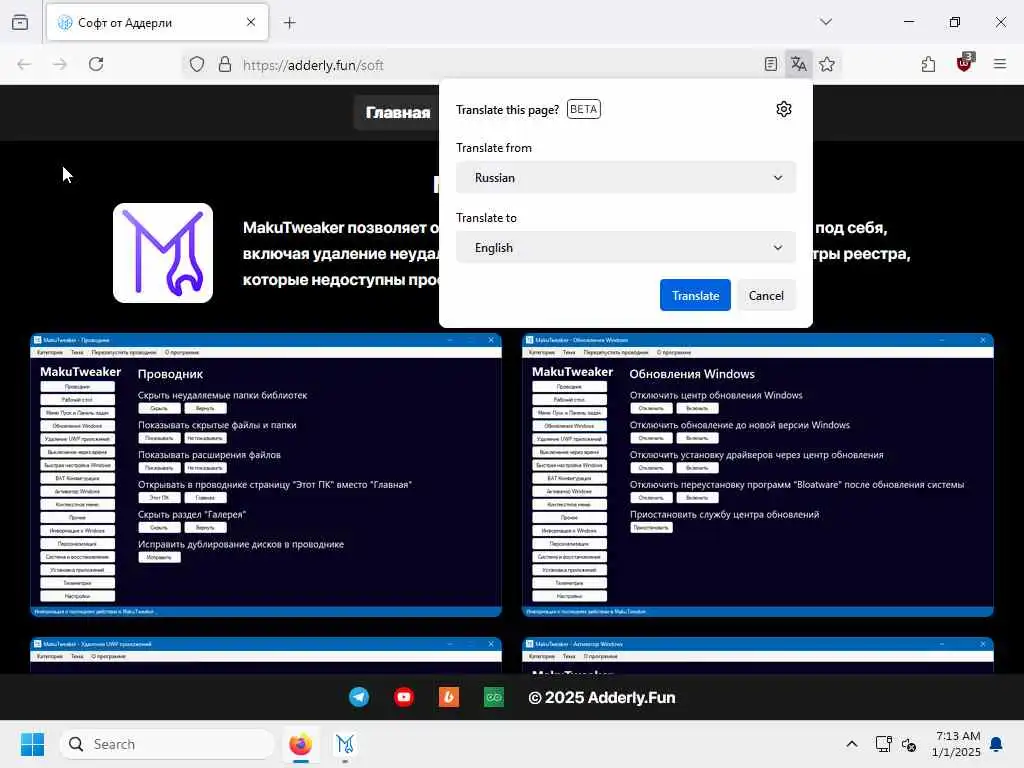Expand the list all tabs chevron
This screenshot has width=1024, height=768.
(x=826, y=22)
